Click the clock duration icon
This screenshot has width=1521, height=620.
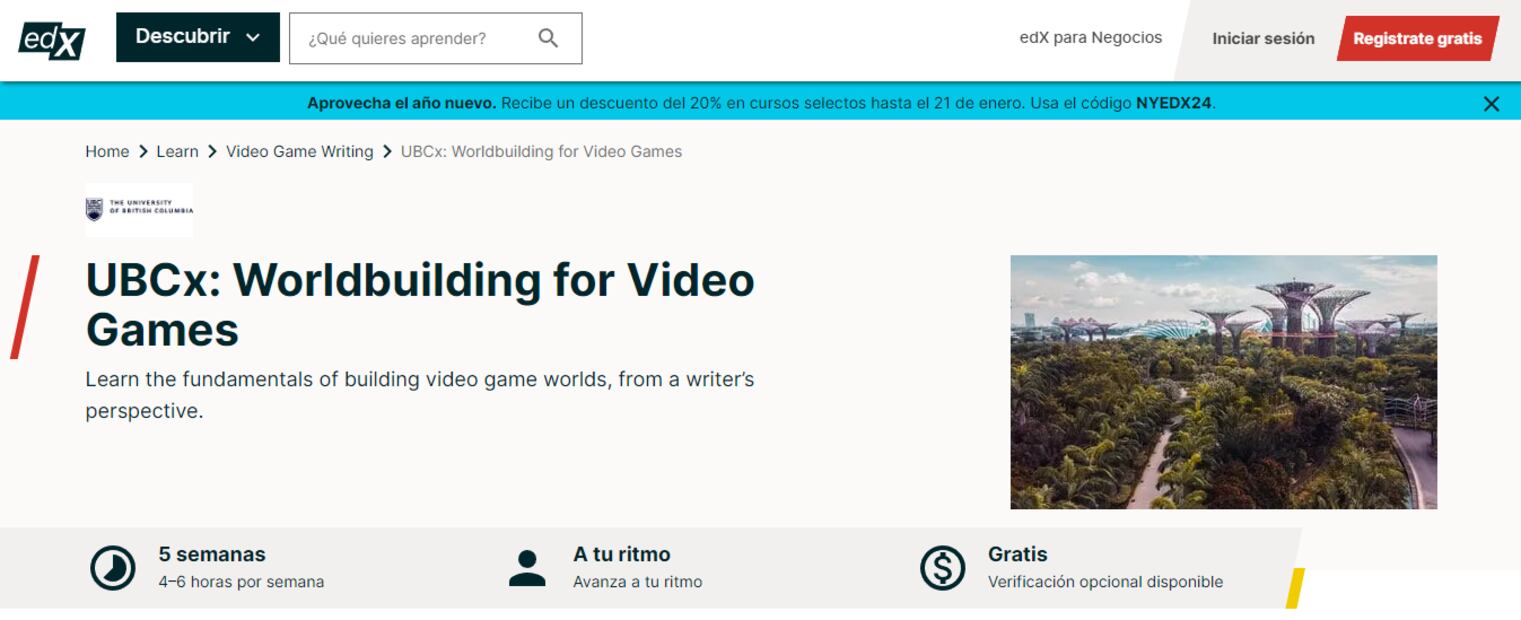tap(113, 568)
